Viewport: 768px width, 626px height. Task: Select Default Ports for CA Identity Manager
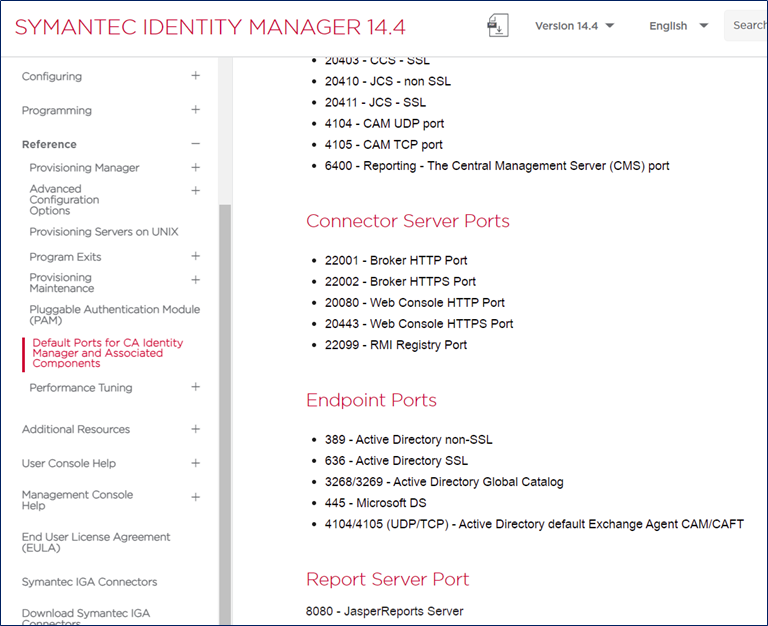[107, 353]
